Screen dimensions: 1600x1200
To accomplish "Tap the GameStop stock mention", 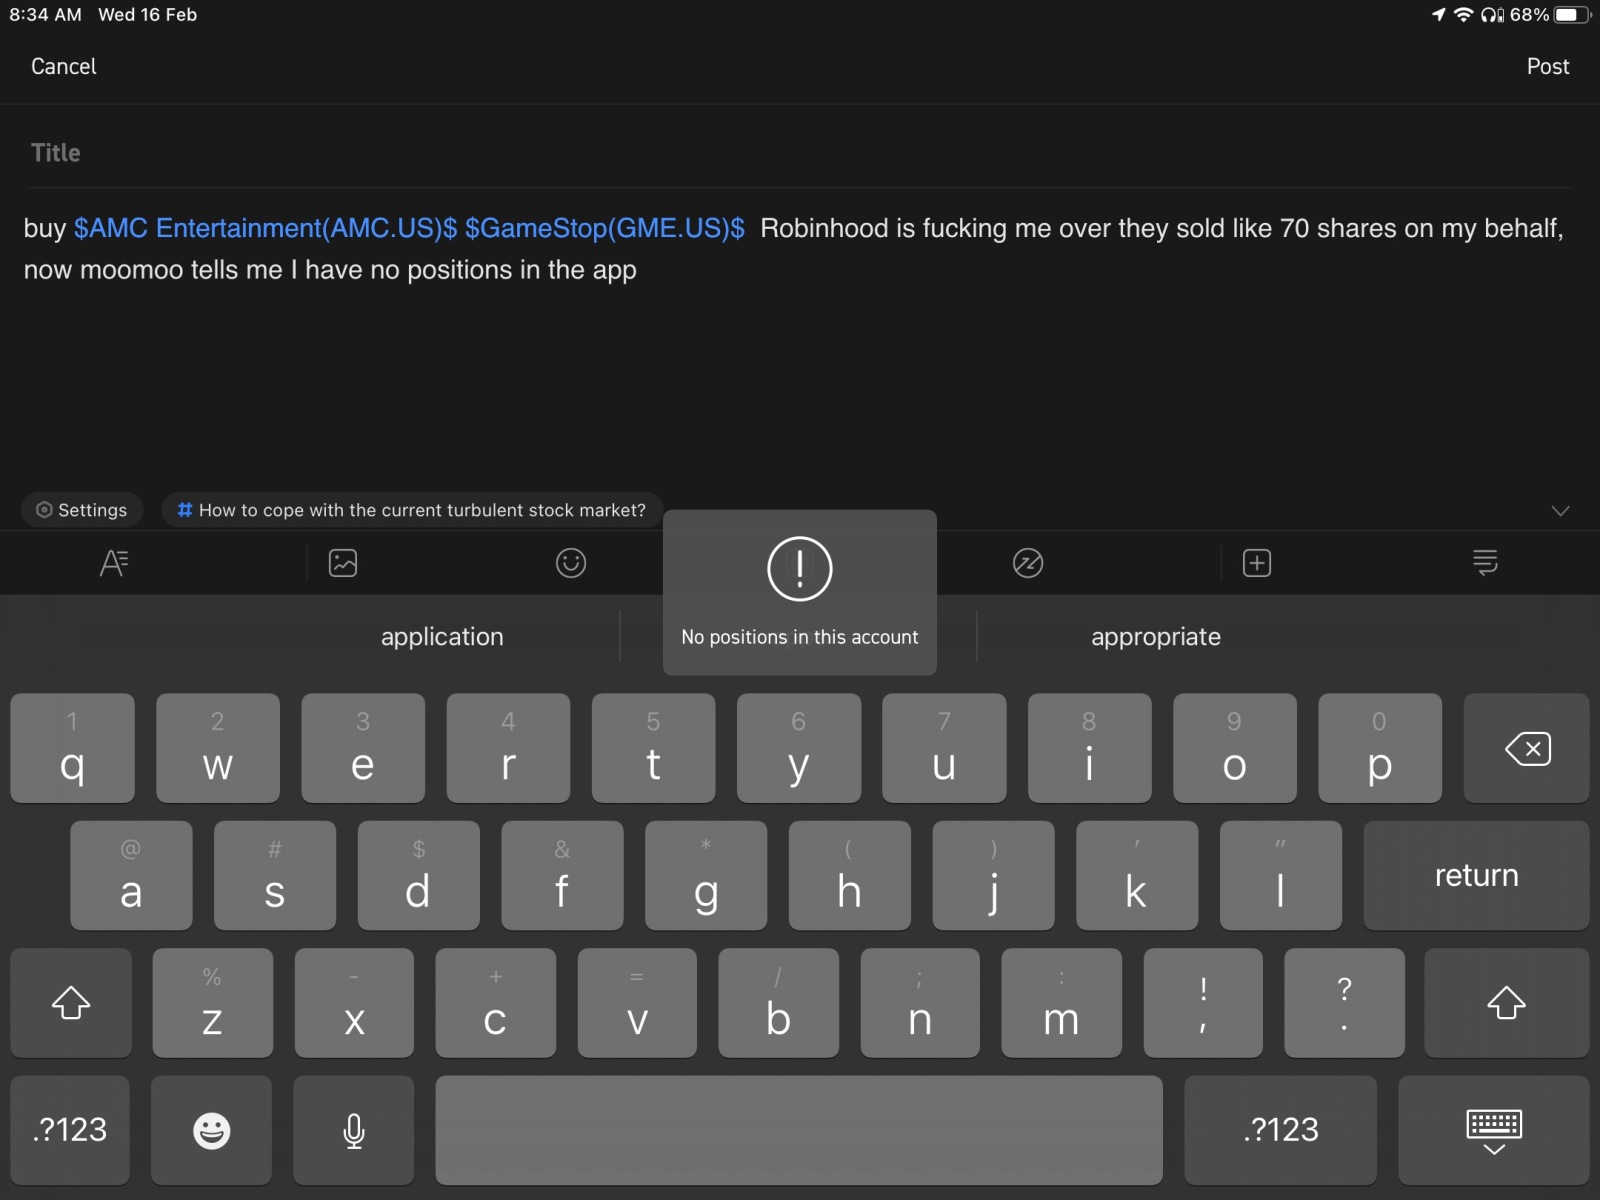I will tap(605, 228).
